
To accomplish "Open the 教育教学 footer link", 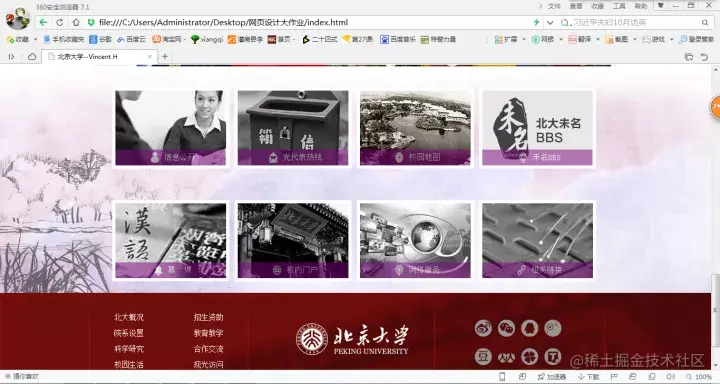I will 208,333.
